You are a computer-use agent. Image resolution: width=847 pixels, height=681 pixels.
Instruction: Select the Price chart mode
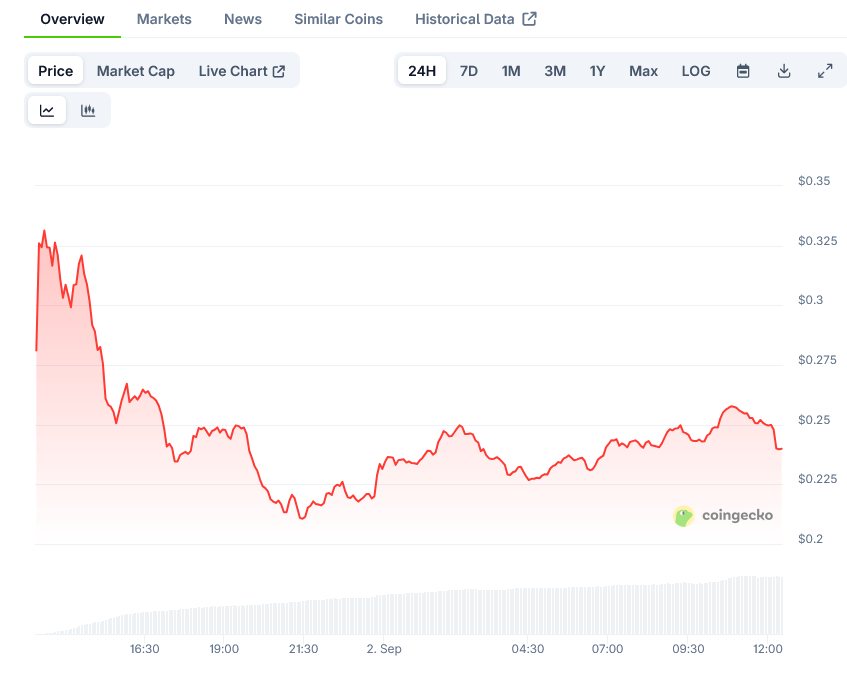(56, 71)
